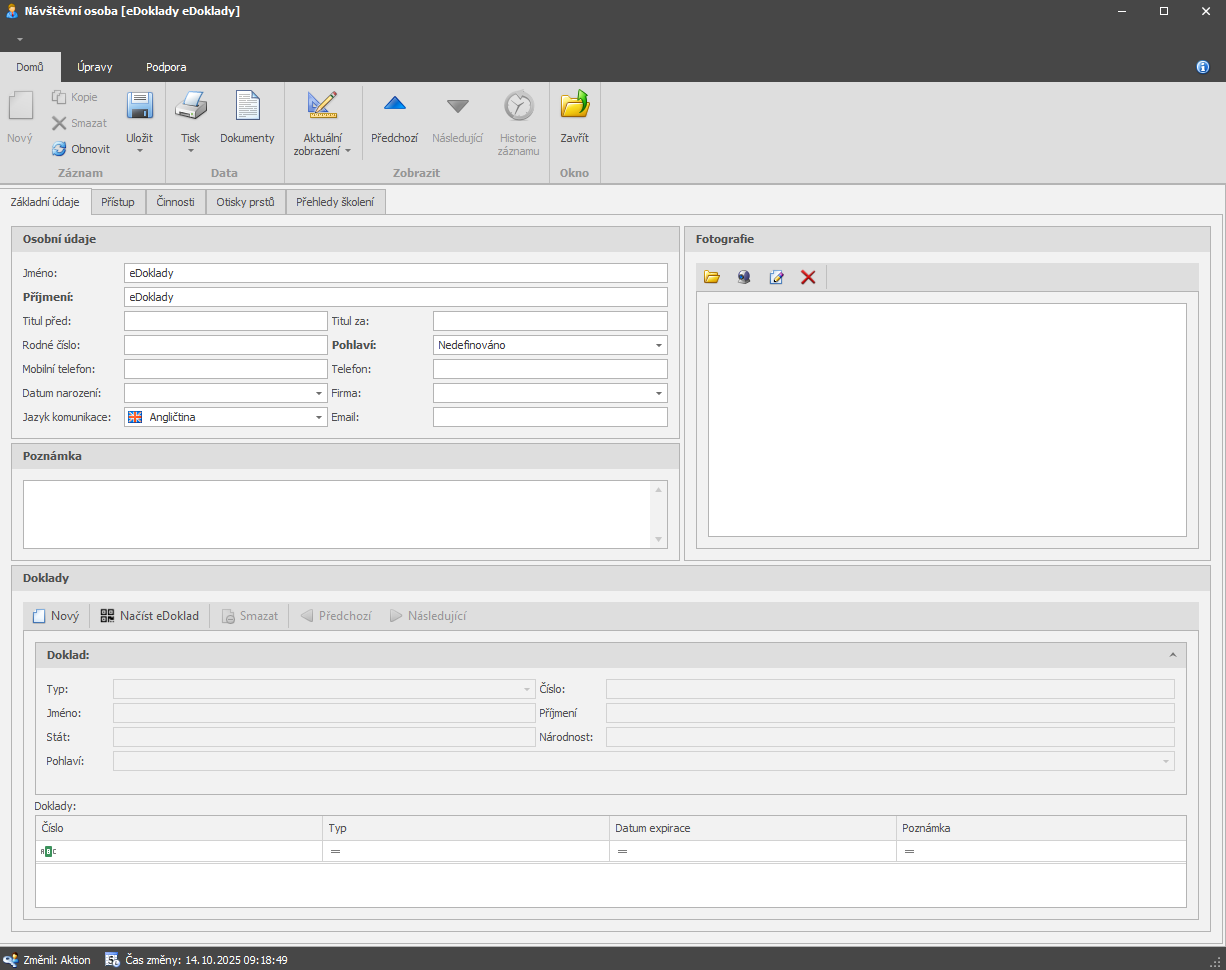Screen dimensions: 1226x970
Task: Click Nový in the Doklady toolbar
Action: [x=56, y=616]
